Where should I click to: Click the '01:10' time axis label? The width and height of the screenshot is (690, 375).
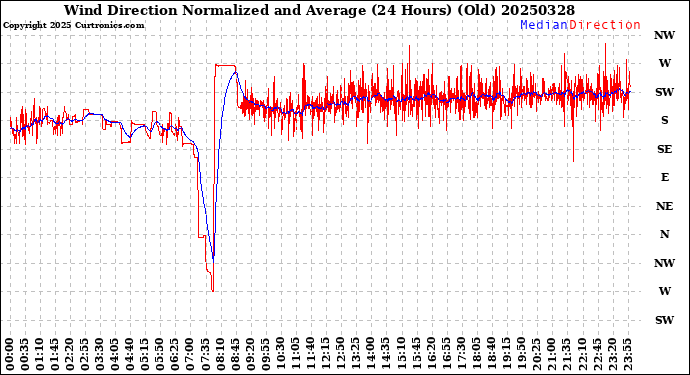pos(39,354)
